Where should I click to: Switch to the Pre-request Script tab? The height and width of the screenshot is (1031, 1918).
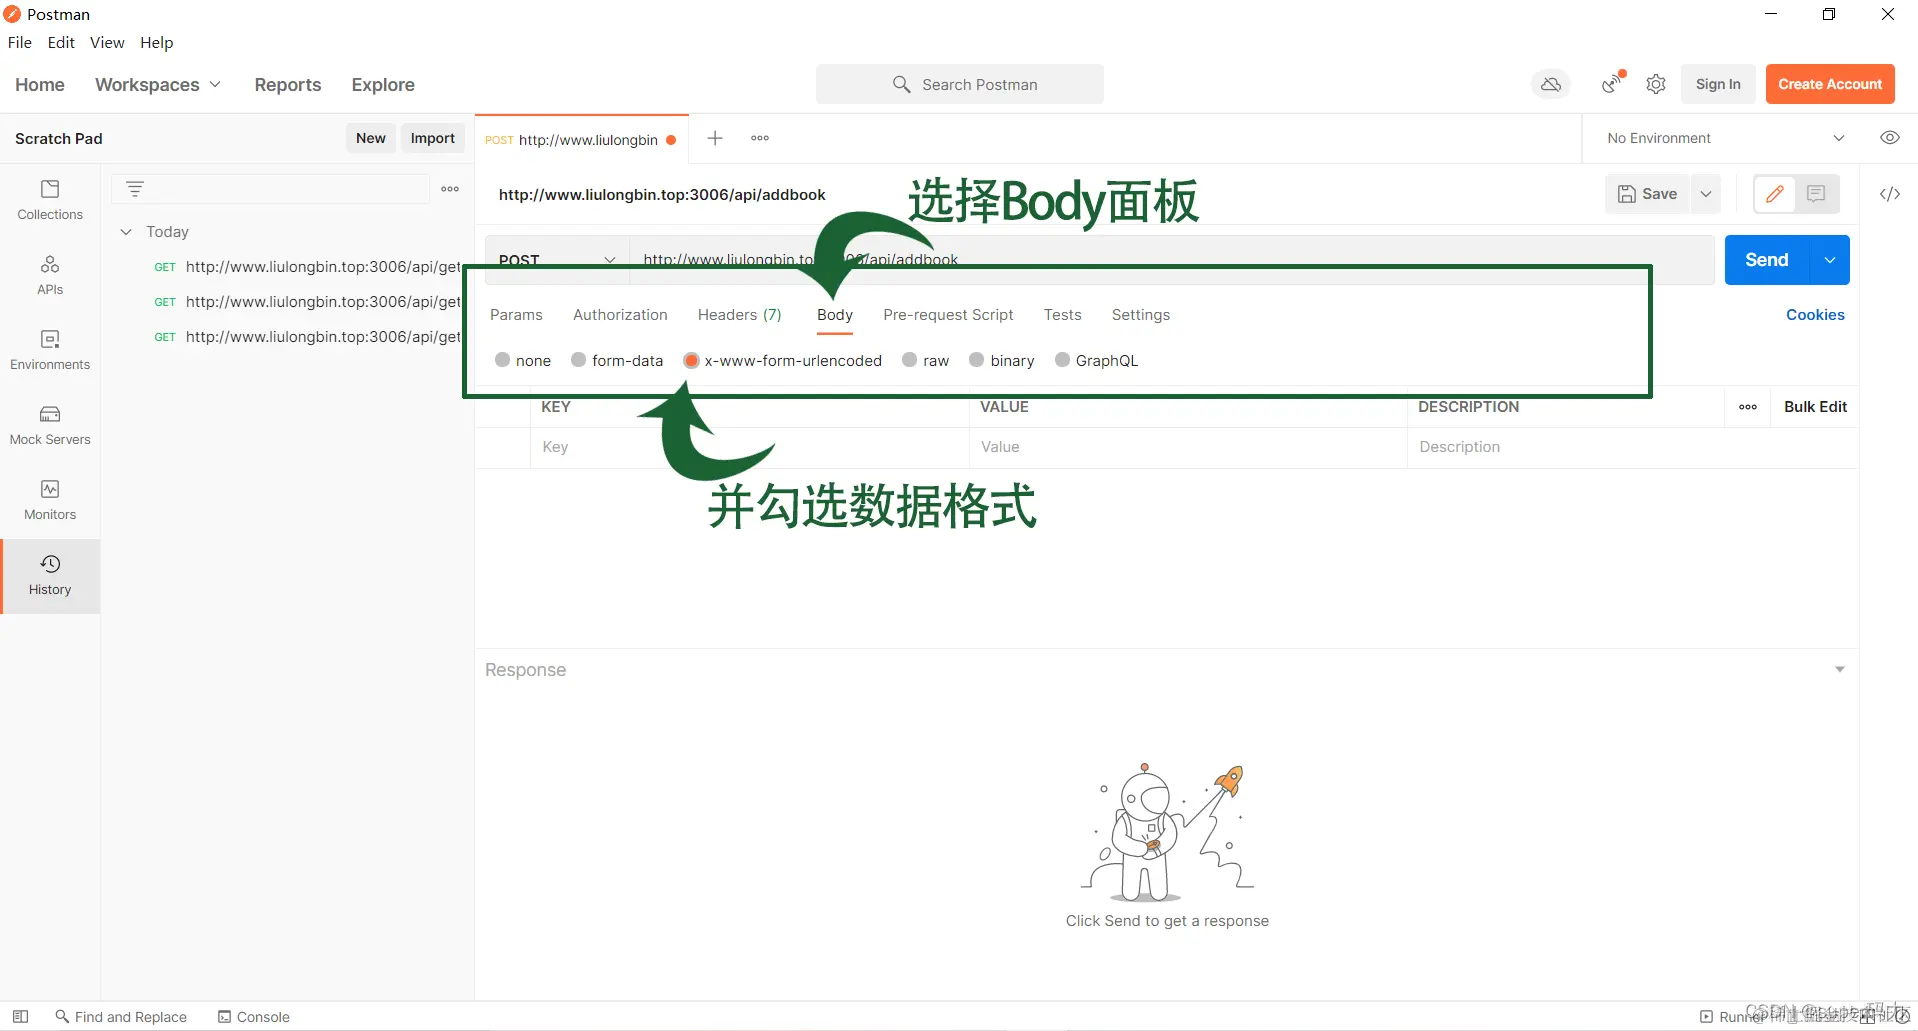click(x=948, y=315)
